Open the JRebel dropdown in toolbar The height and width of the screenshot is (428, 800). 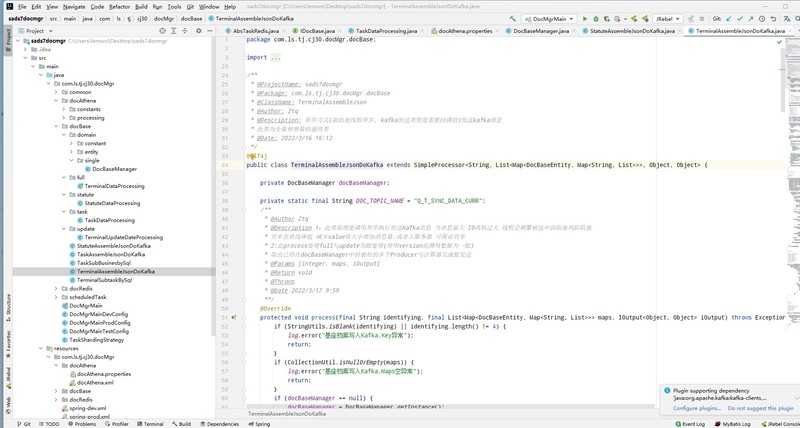[668, 19]
